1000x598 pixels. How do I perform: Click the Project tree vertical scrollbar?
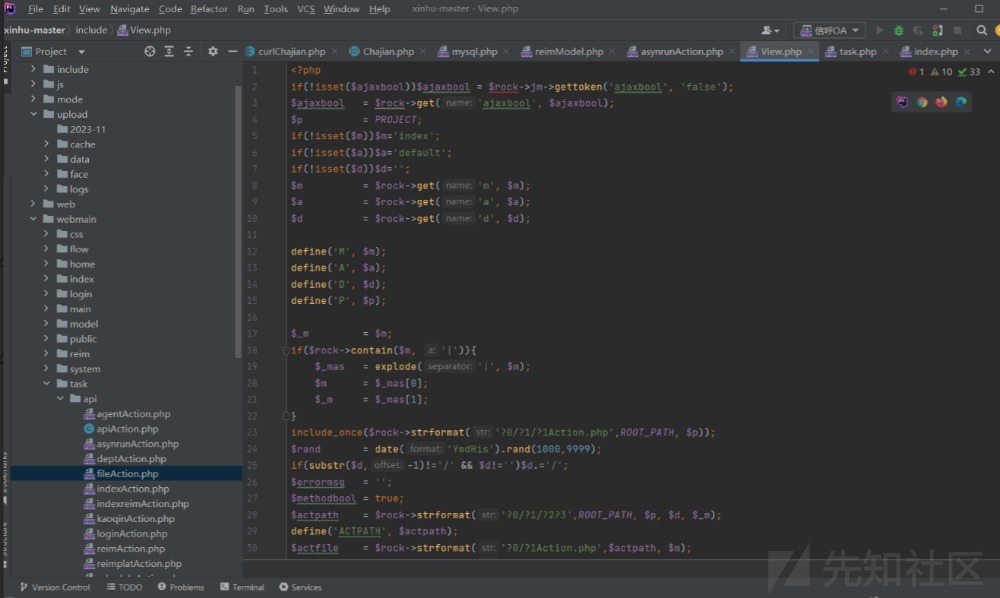[238, 220]
